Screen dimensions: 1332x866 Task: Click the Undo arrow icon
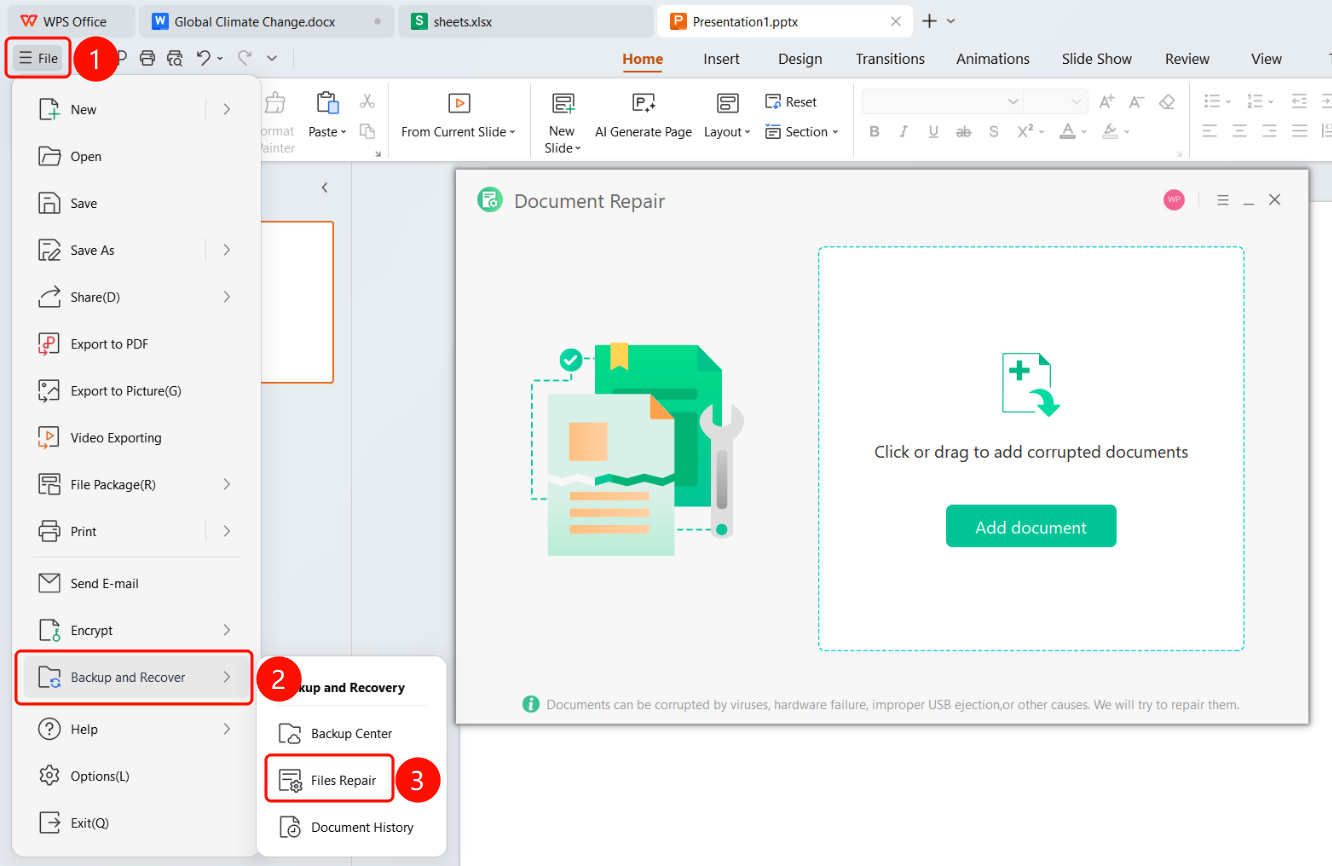tap(204, 58)
